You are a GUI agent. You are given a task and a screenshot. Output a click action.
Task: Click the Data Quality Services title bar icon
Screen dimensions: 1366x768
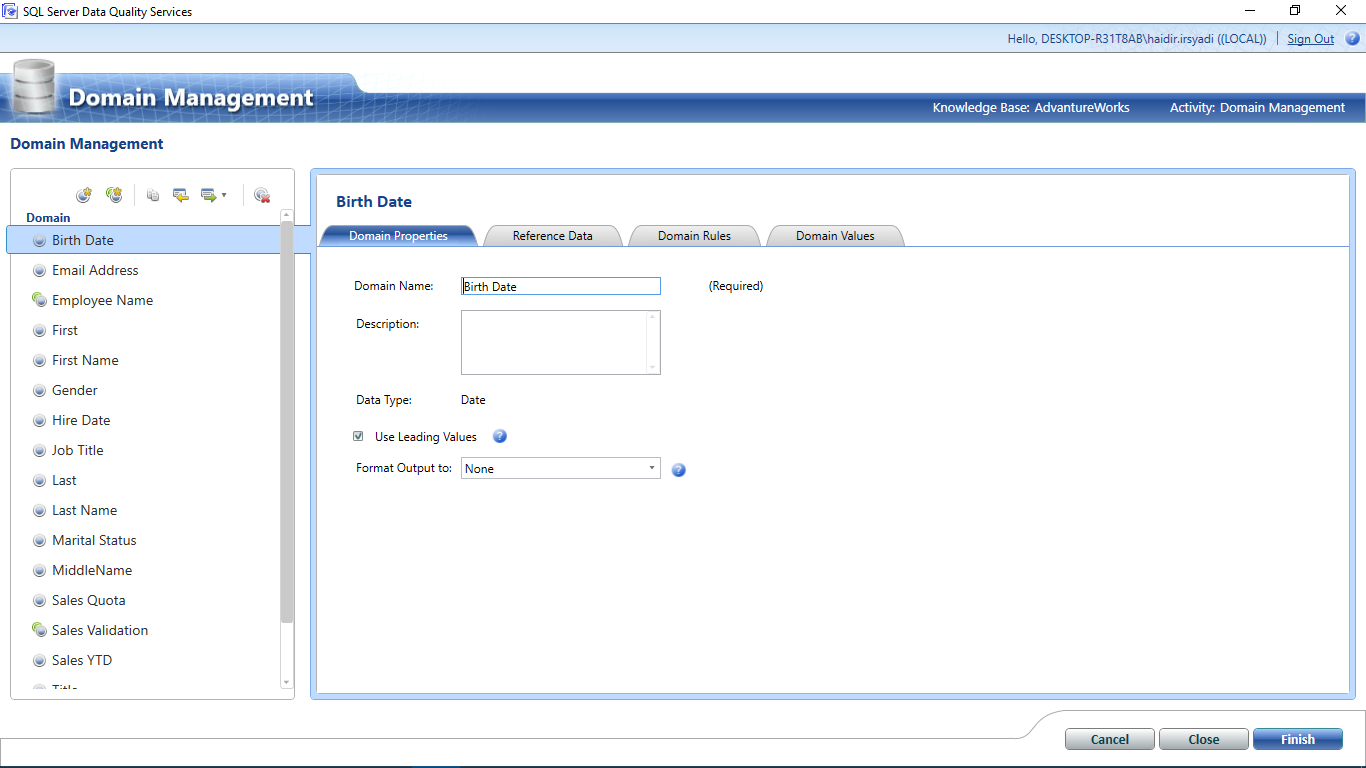pos(10,11)
